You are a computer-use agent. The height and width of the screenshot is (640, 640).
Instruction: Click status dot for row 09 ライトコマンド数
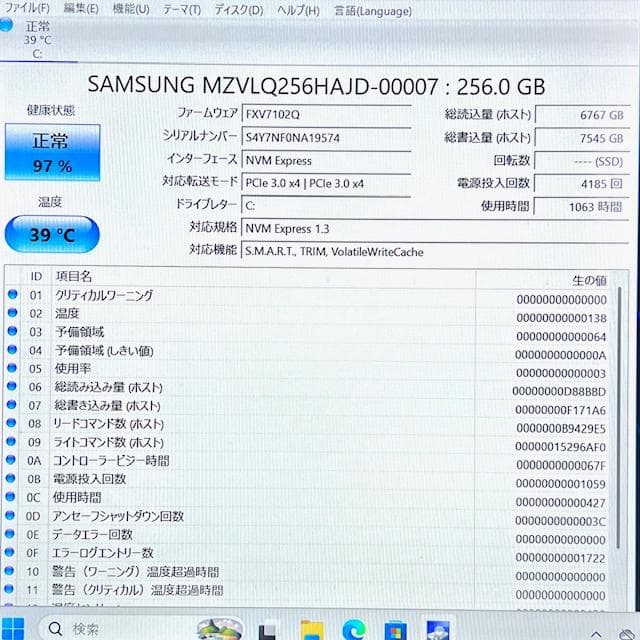(x=11, y=441)
